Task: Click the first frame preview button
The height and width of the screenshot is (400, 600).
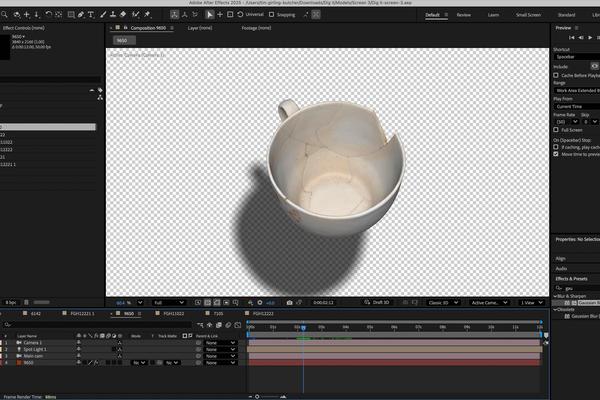Action: click(572, 38)
